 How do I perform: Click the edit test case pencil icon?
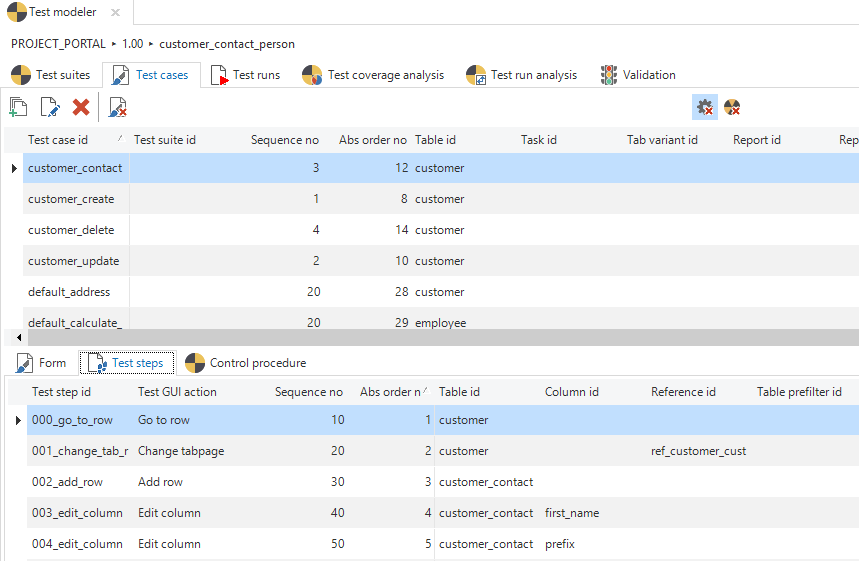[50, 107]
